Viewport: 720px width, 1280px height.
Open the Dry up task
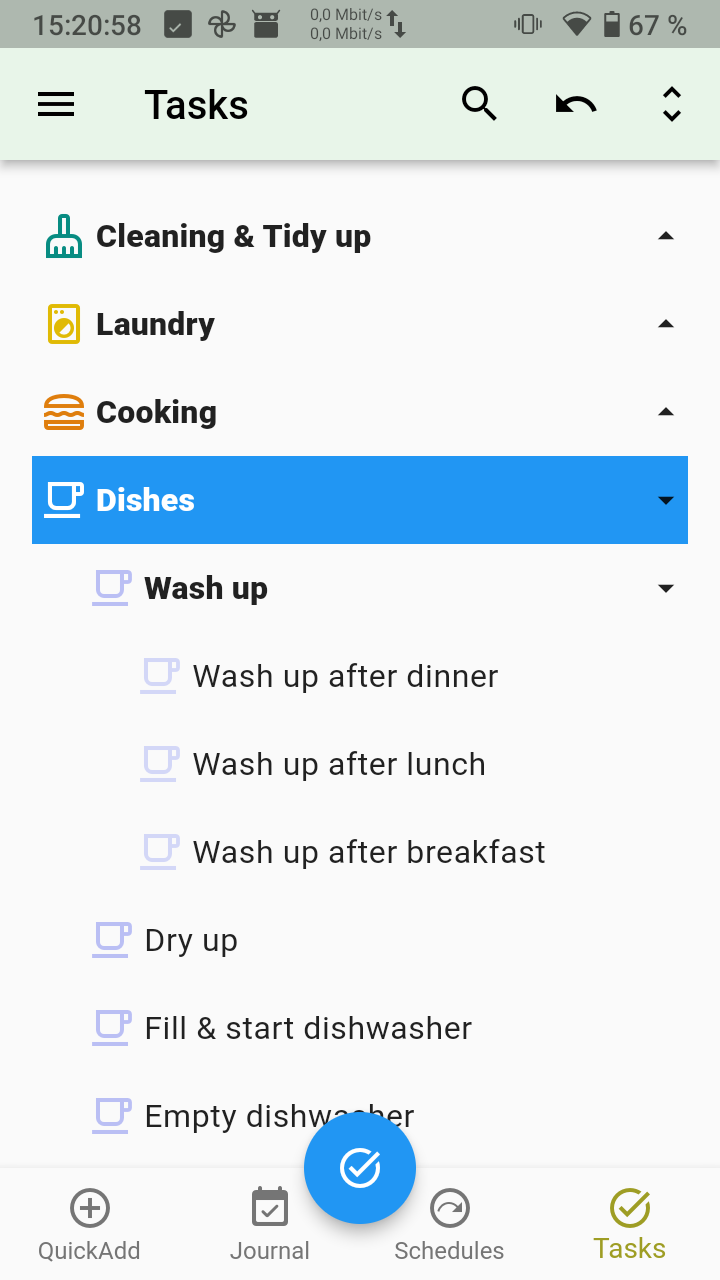click(191, 941)
